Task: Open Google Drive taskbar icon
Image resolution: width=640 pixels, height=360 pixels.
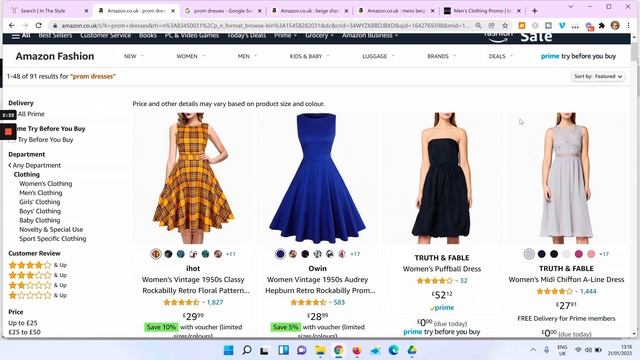Action: (x=412, y=350)
